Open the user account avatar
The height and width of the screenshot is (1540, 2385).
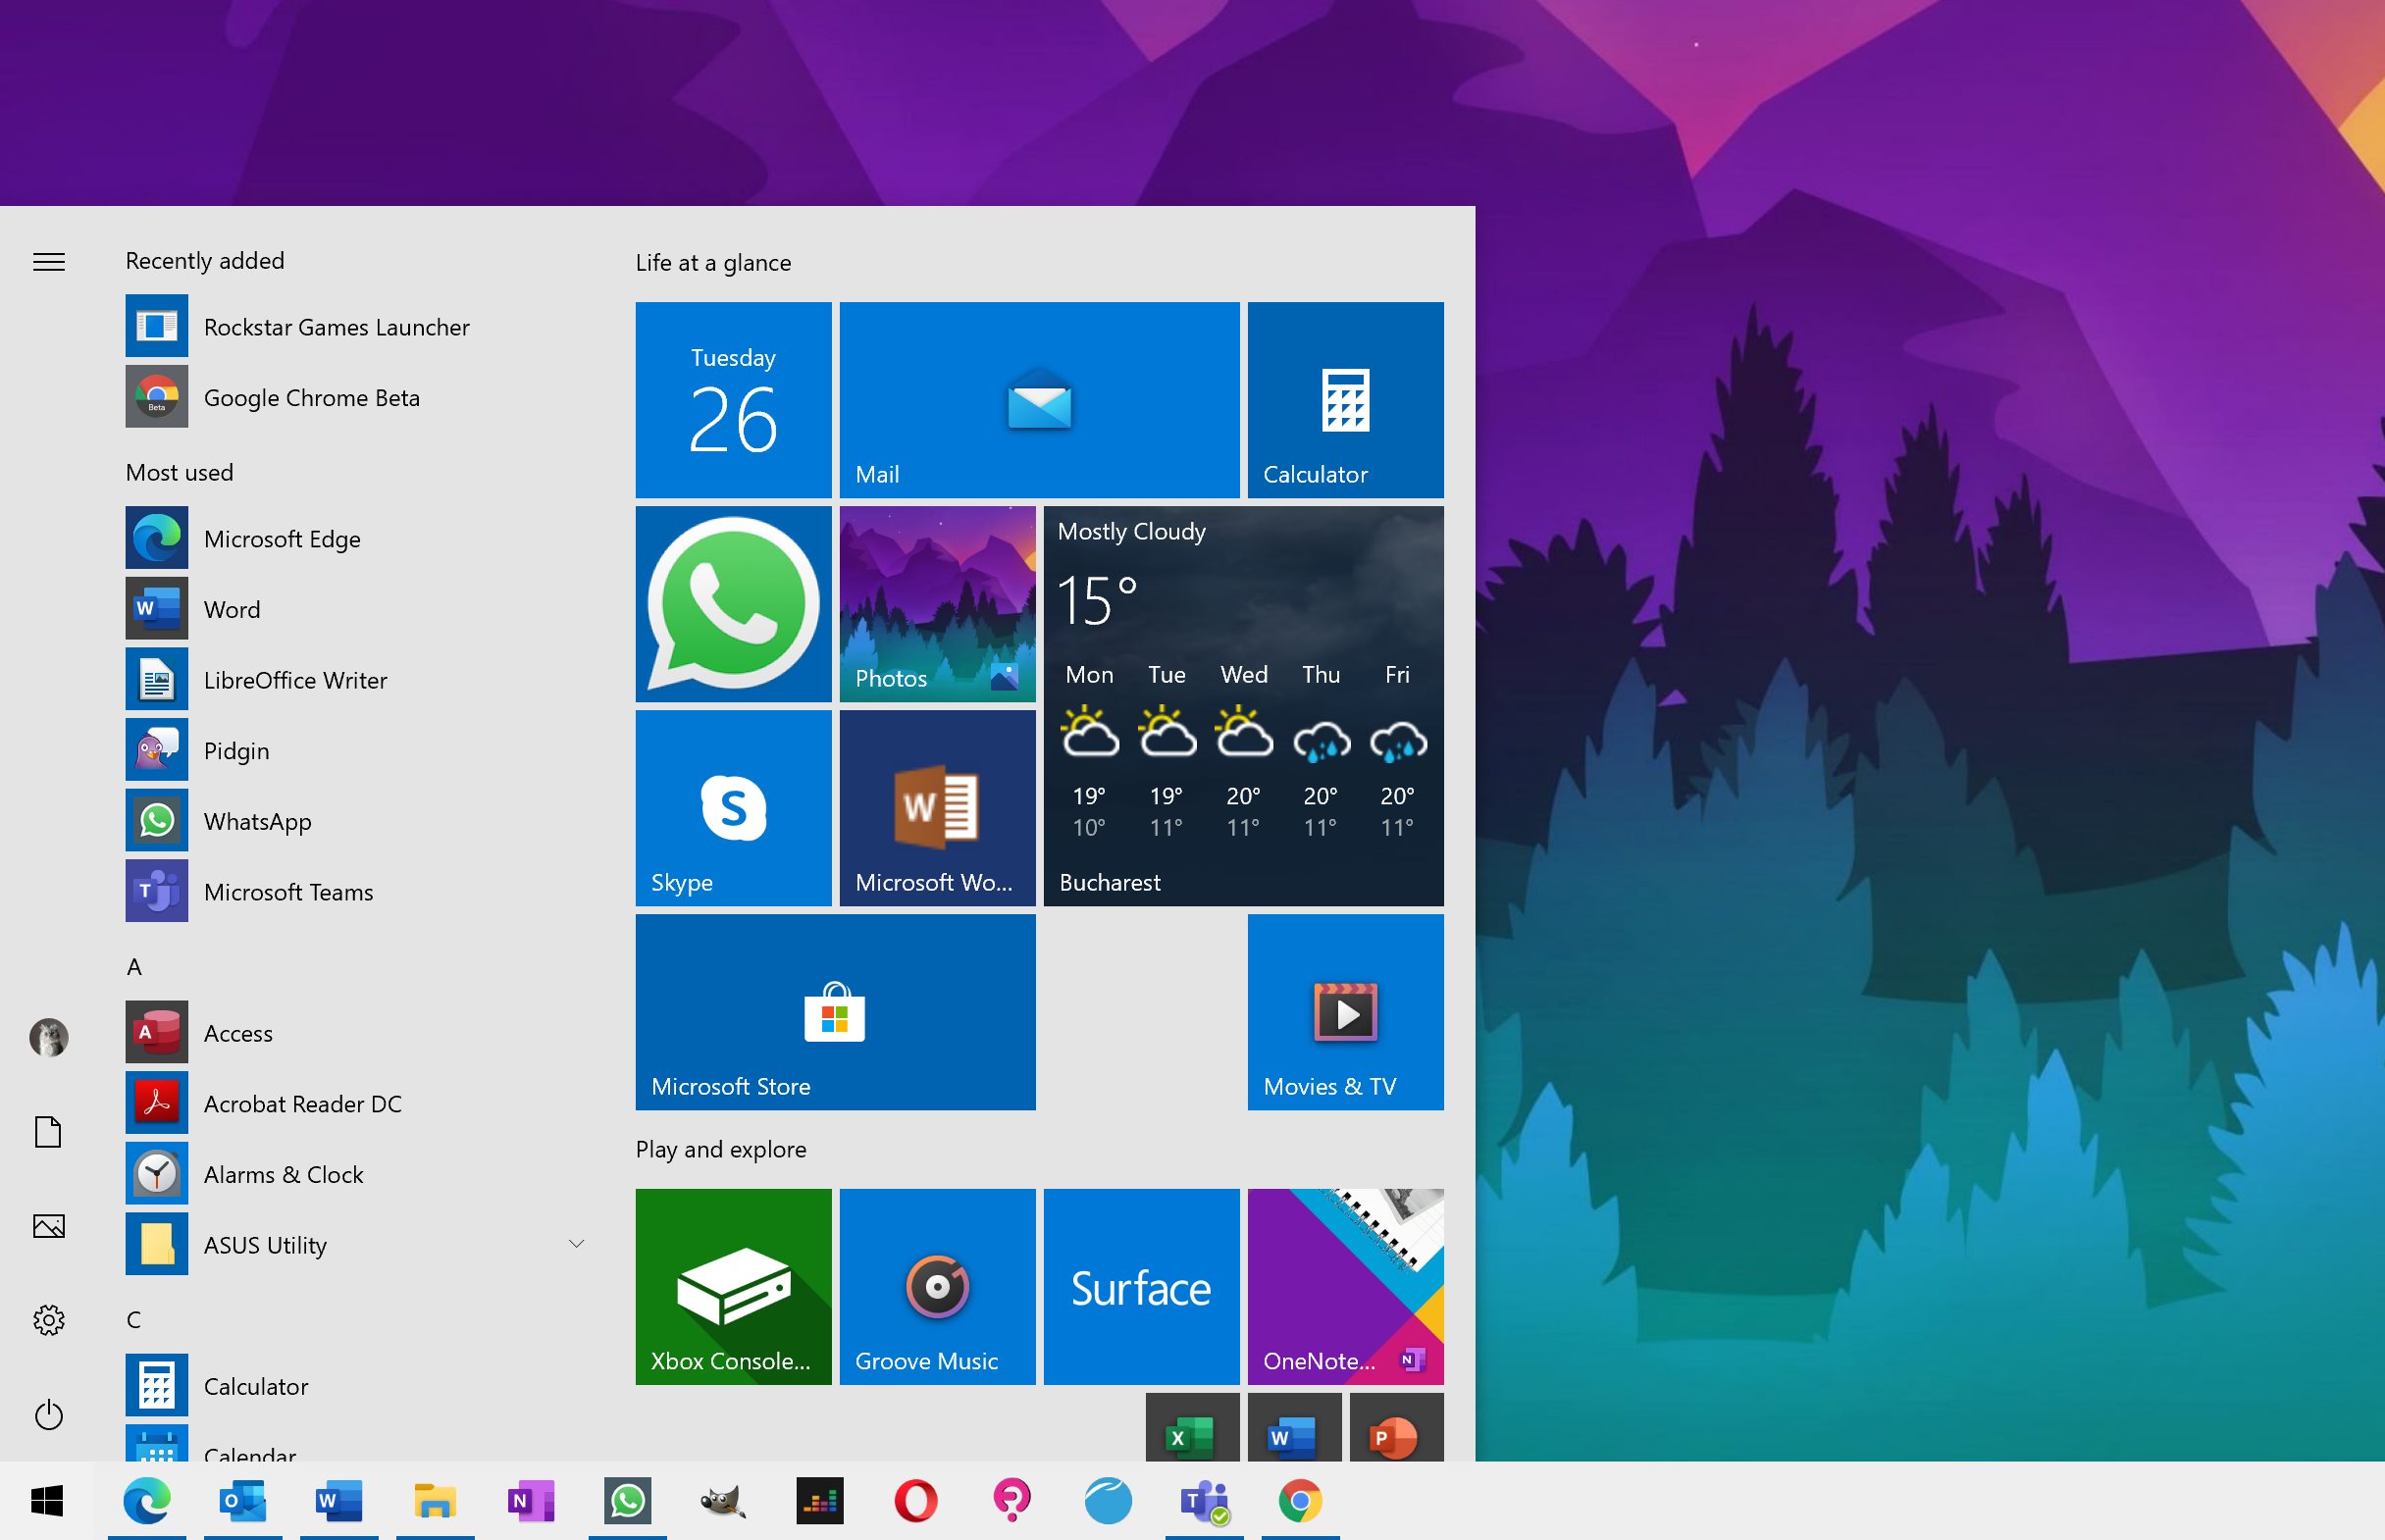point(49,1038)
